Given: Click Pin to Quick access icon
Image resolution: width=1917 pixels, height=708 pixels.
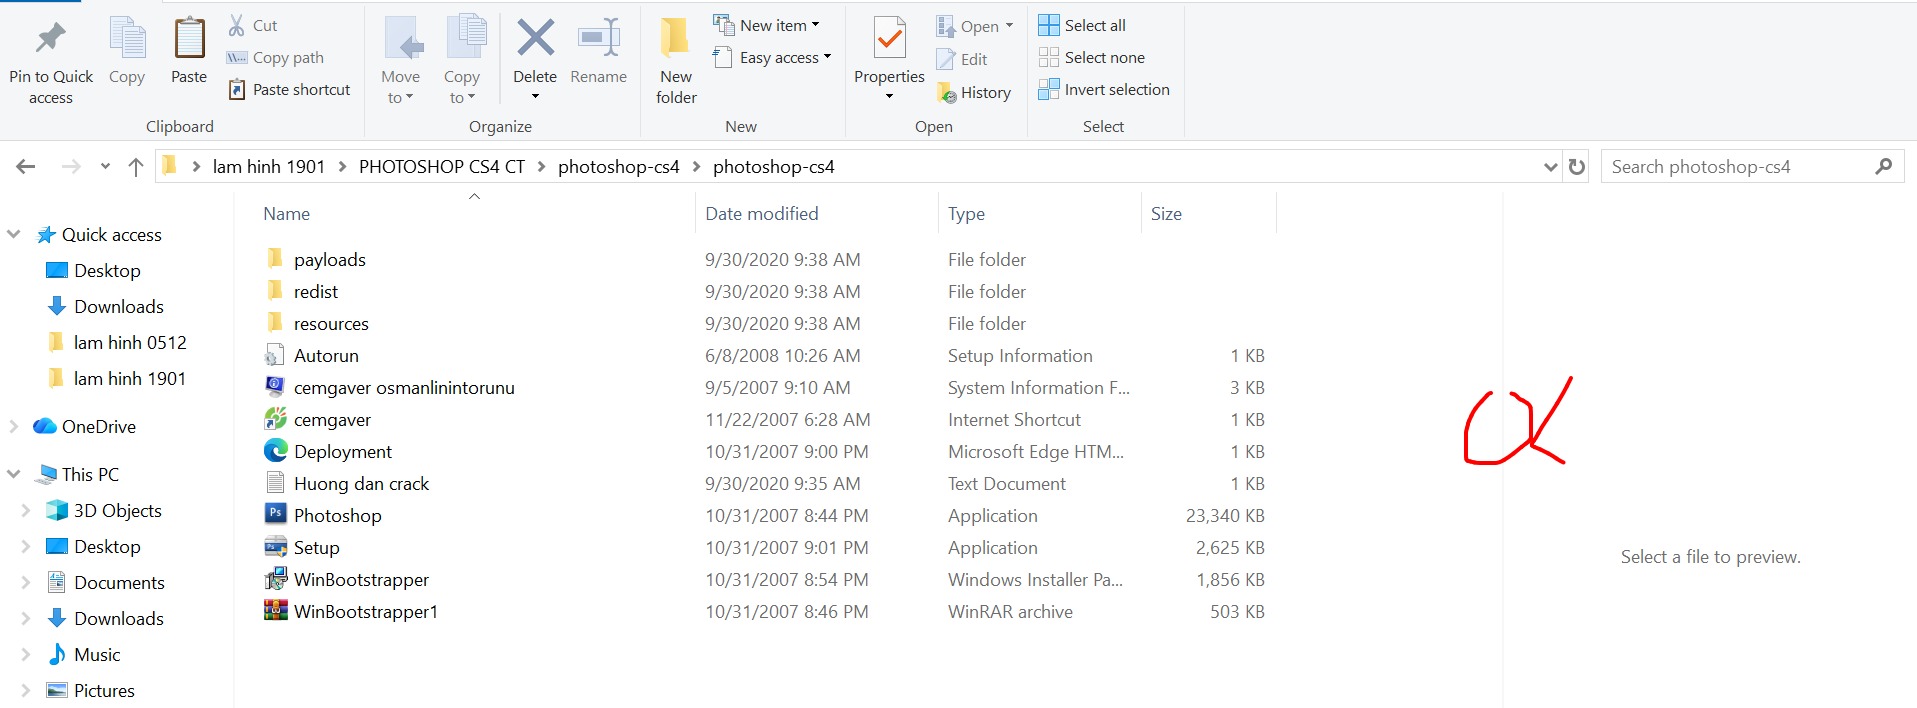Looking at the screenshot, I should pos(50,40).
